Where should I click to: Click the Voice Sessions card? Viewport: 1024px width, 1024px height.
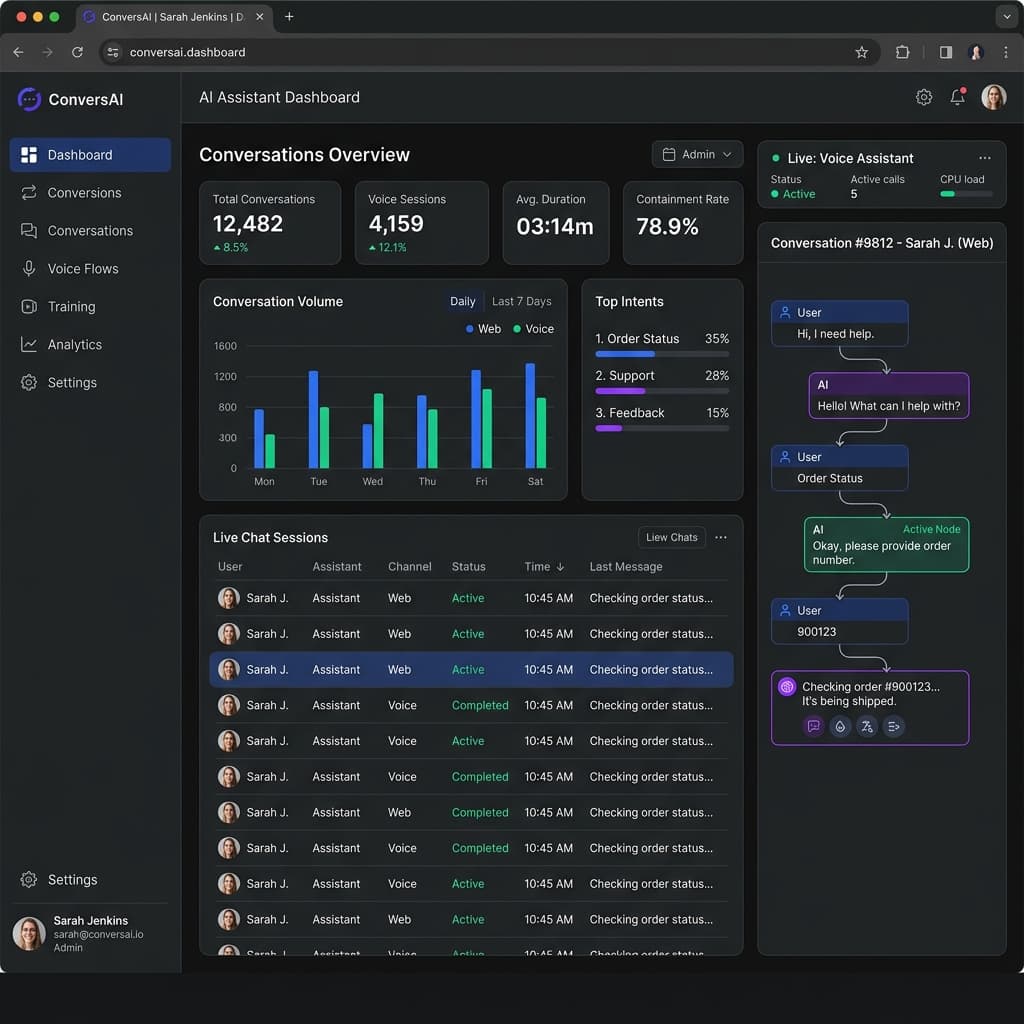(x=421, y=223)
